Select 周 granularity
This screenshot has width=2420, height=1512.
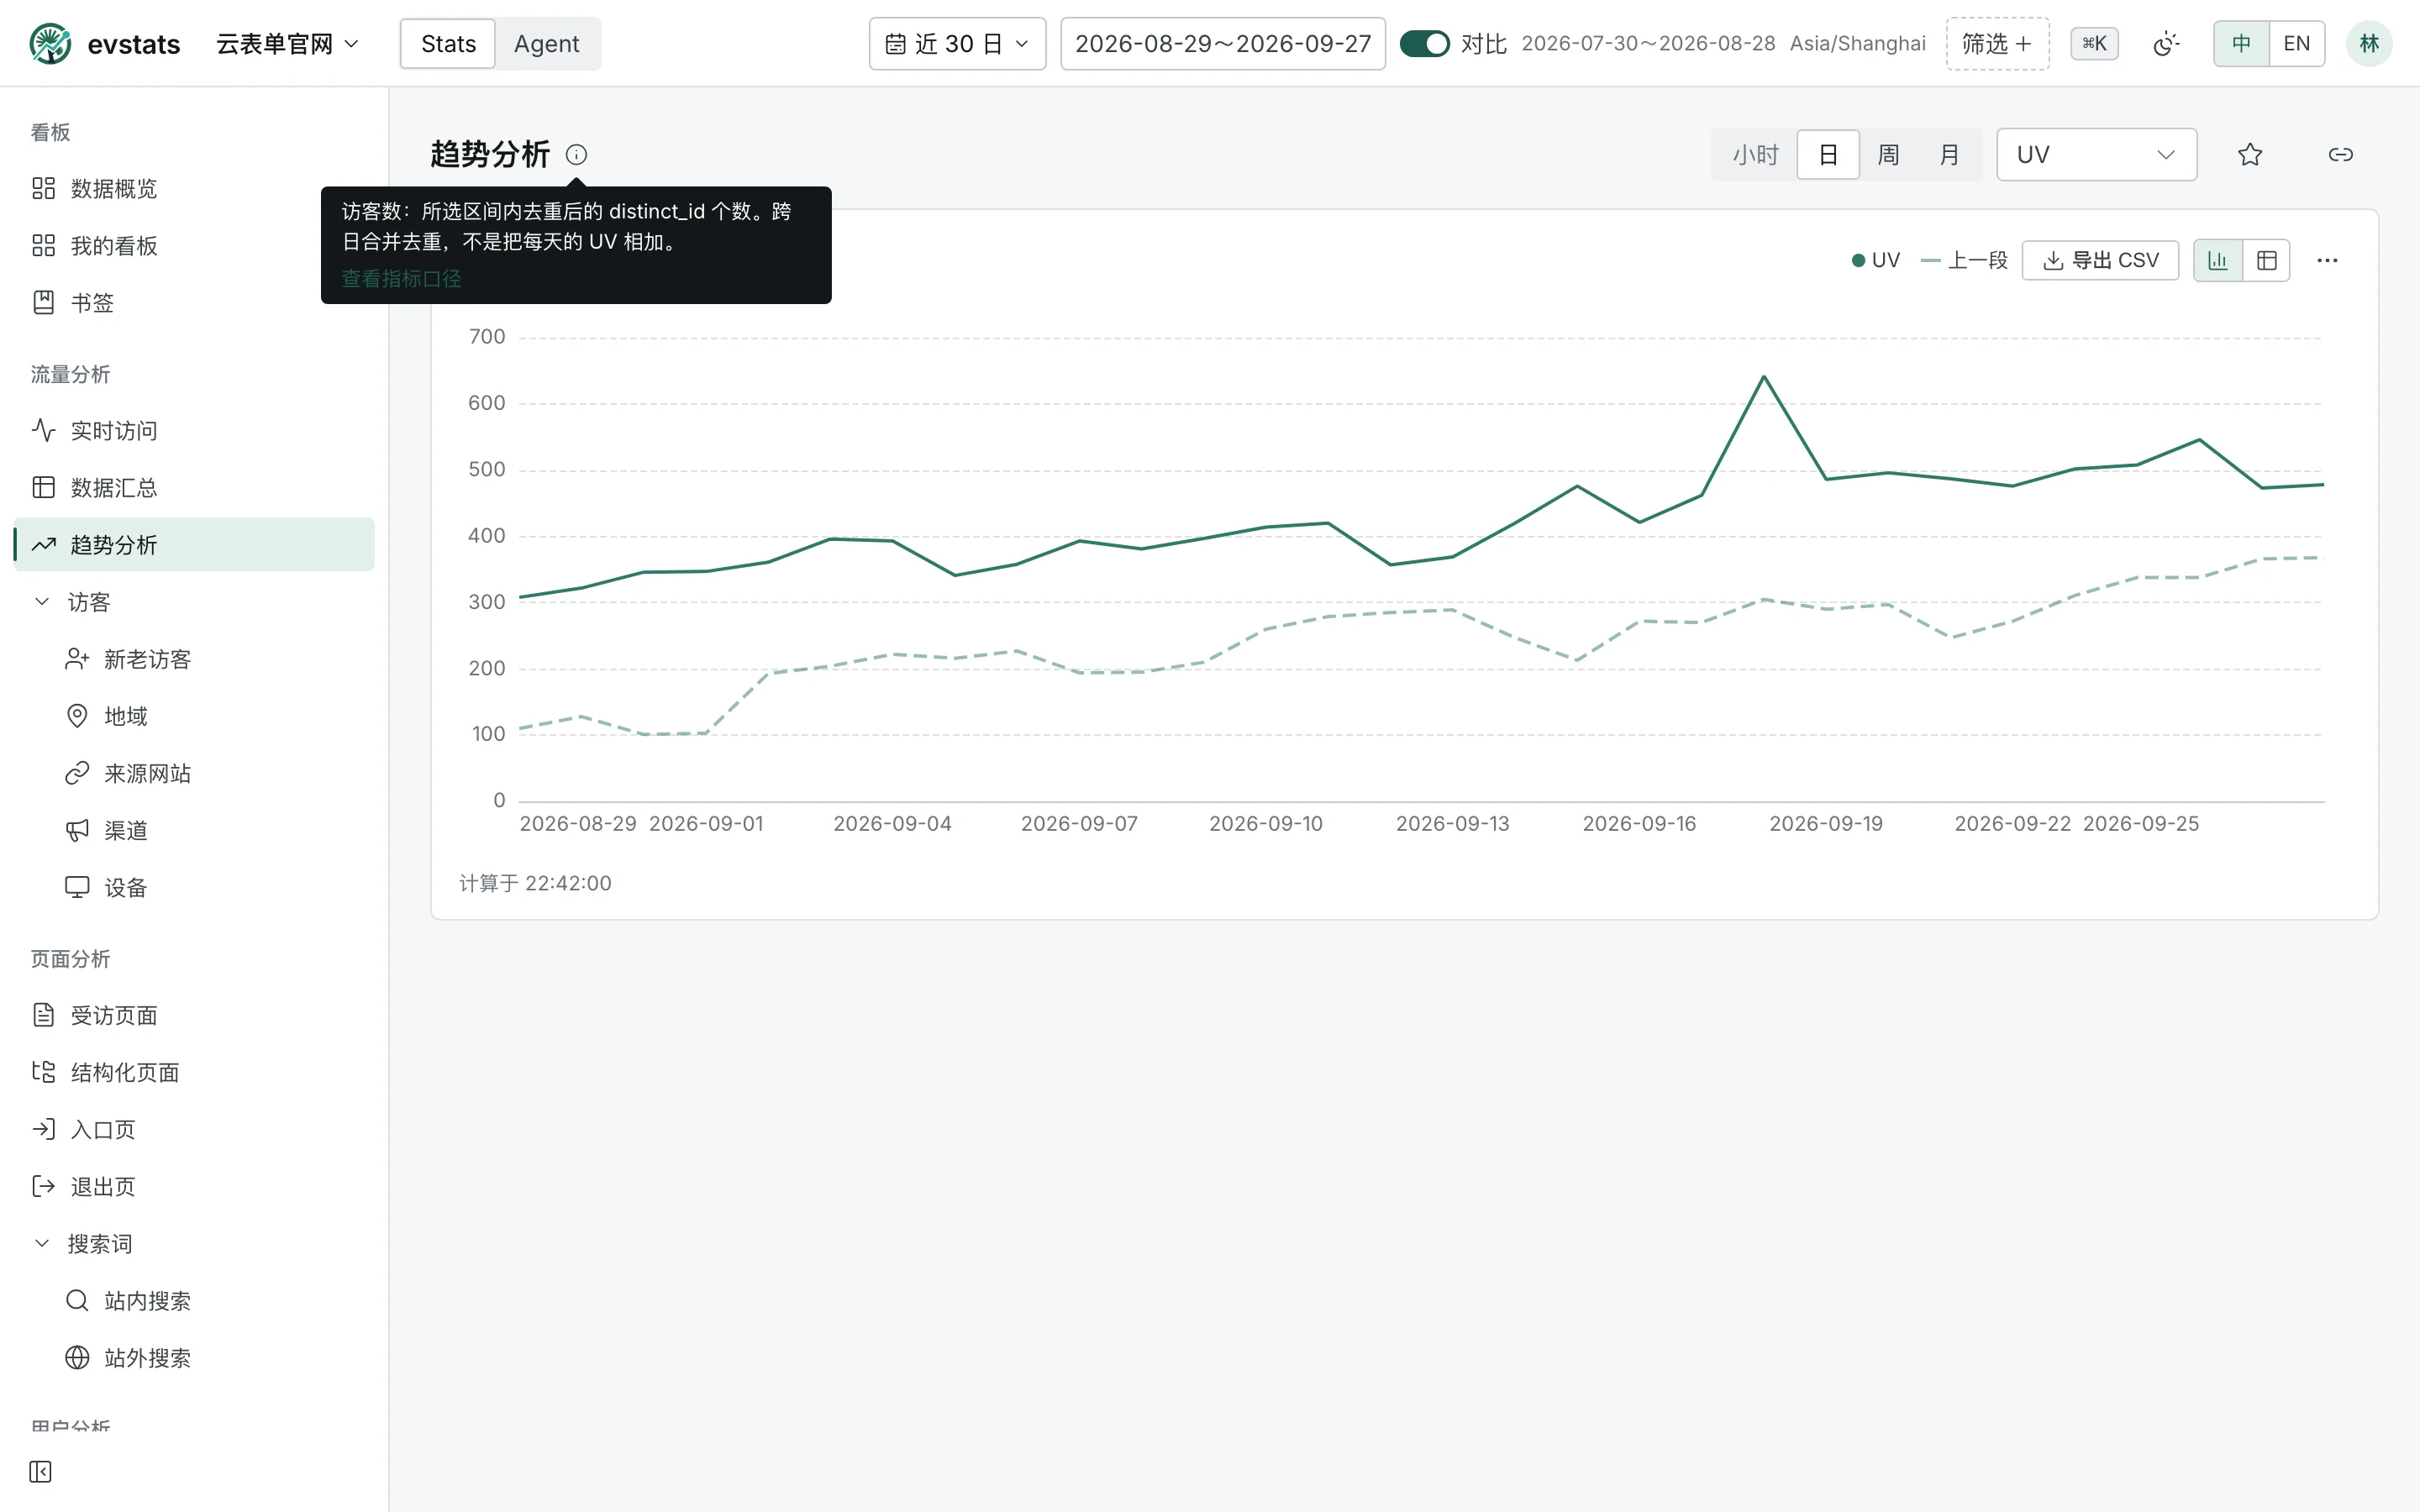click(x=1888, y=155)
